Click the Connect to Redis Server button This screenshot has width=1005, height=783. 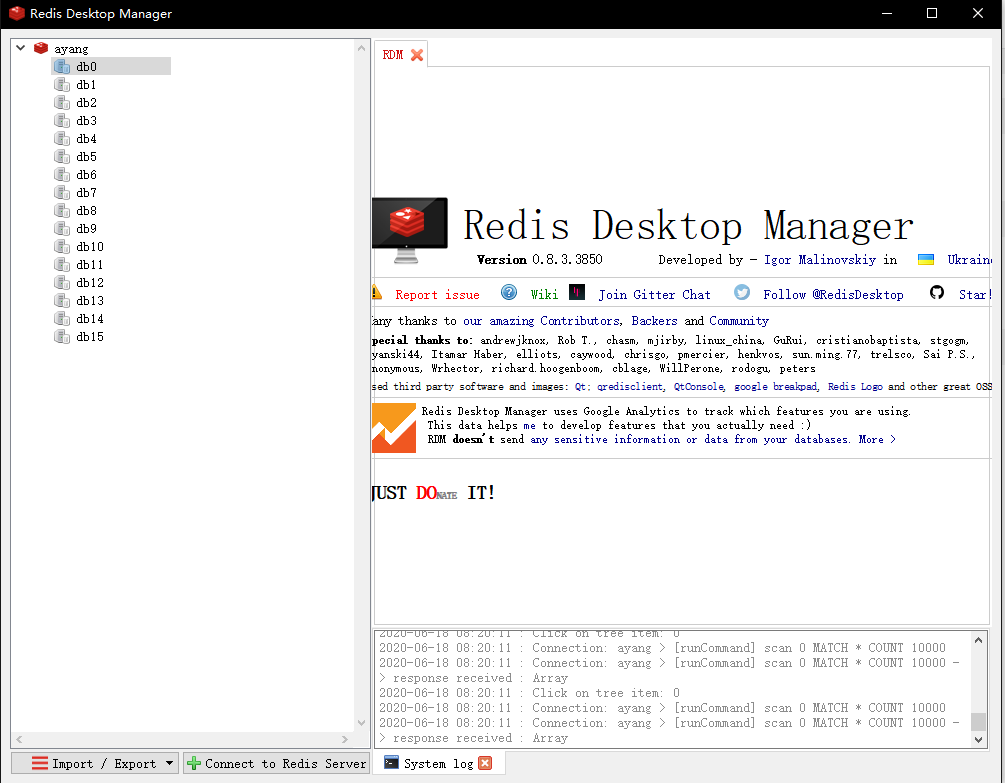[276, 763]
